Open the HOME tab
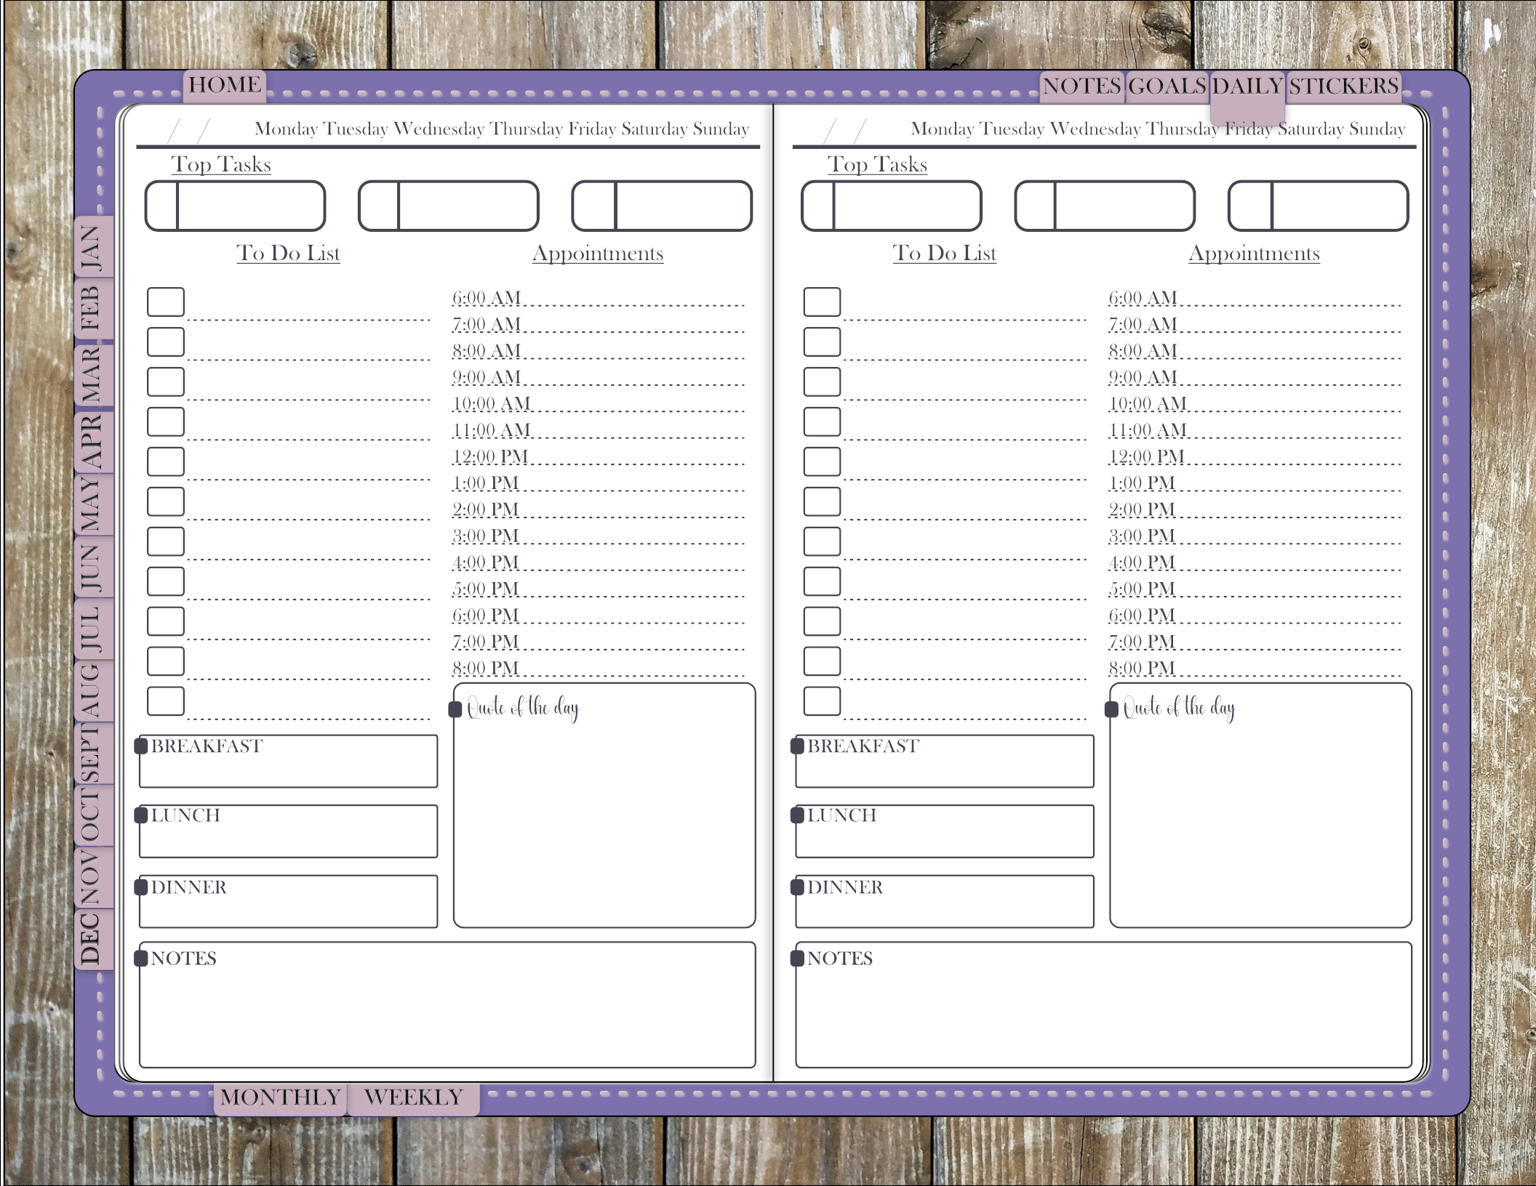 point(224,85)
